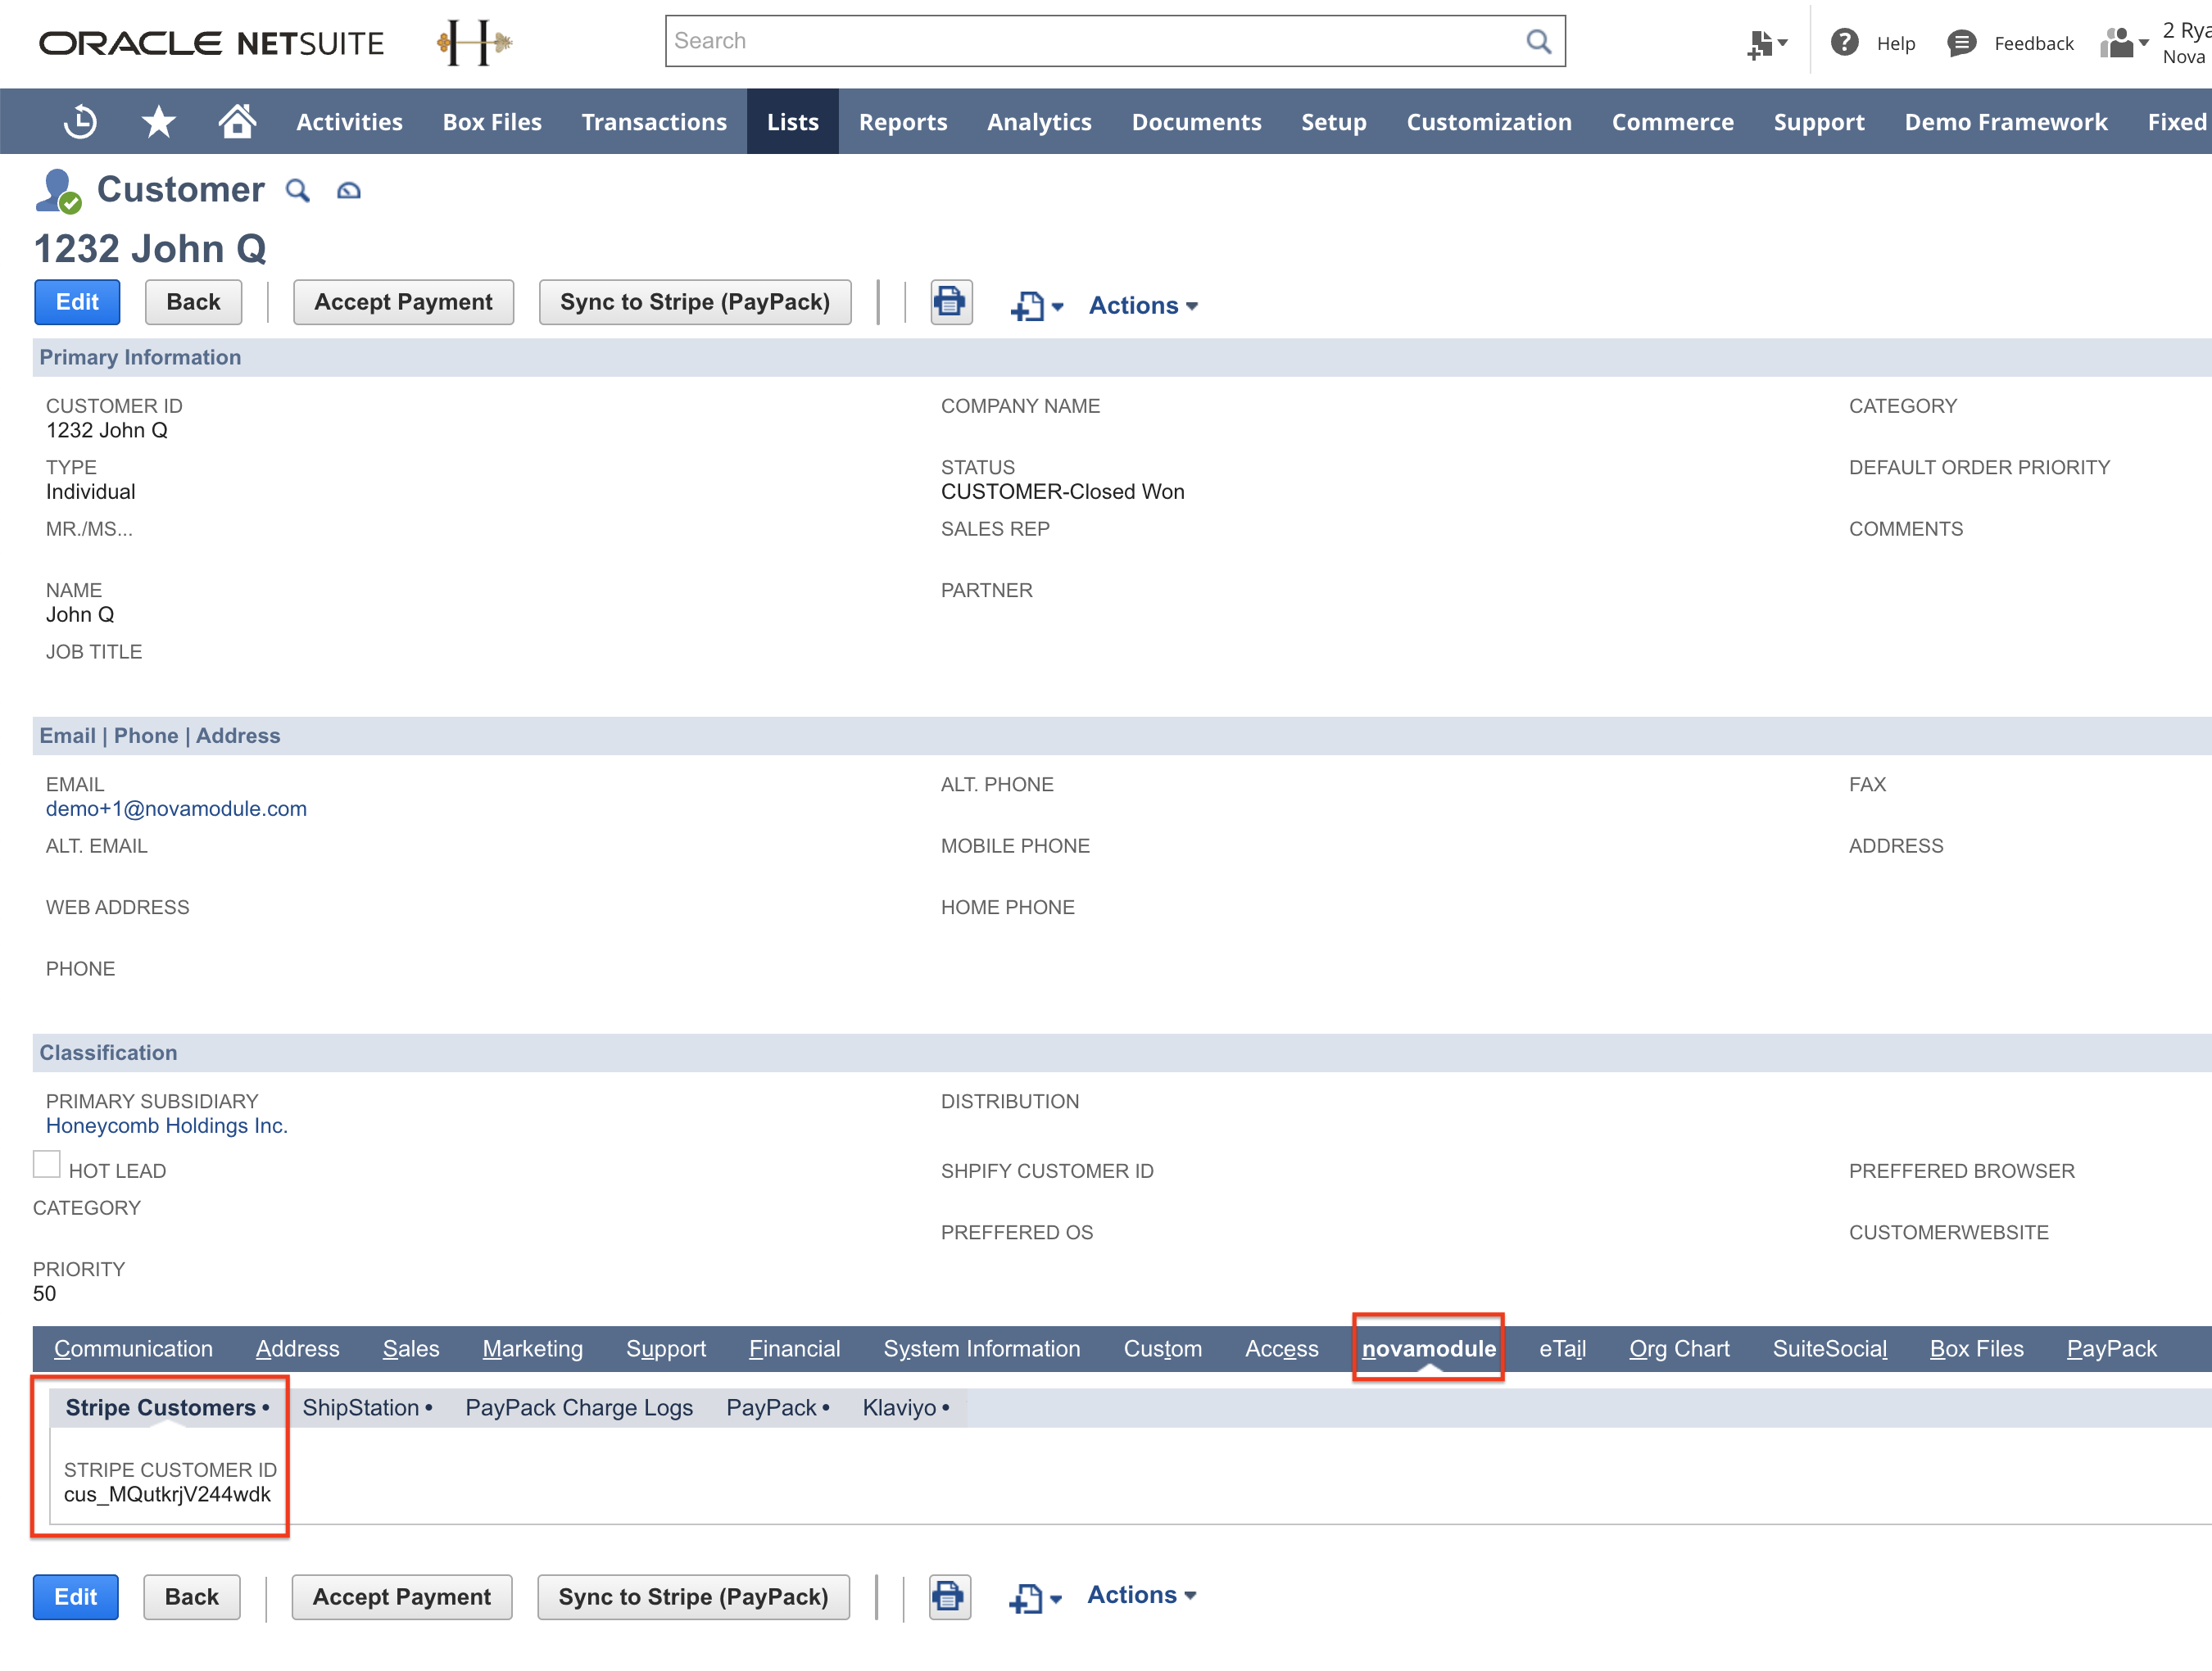The width and height of the screenshot is (2212, 1671).
Task: Click the Customer record person icon
Action: coord(58,190)
